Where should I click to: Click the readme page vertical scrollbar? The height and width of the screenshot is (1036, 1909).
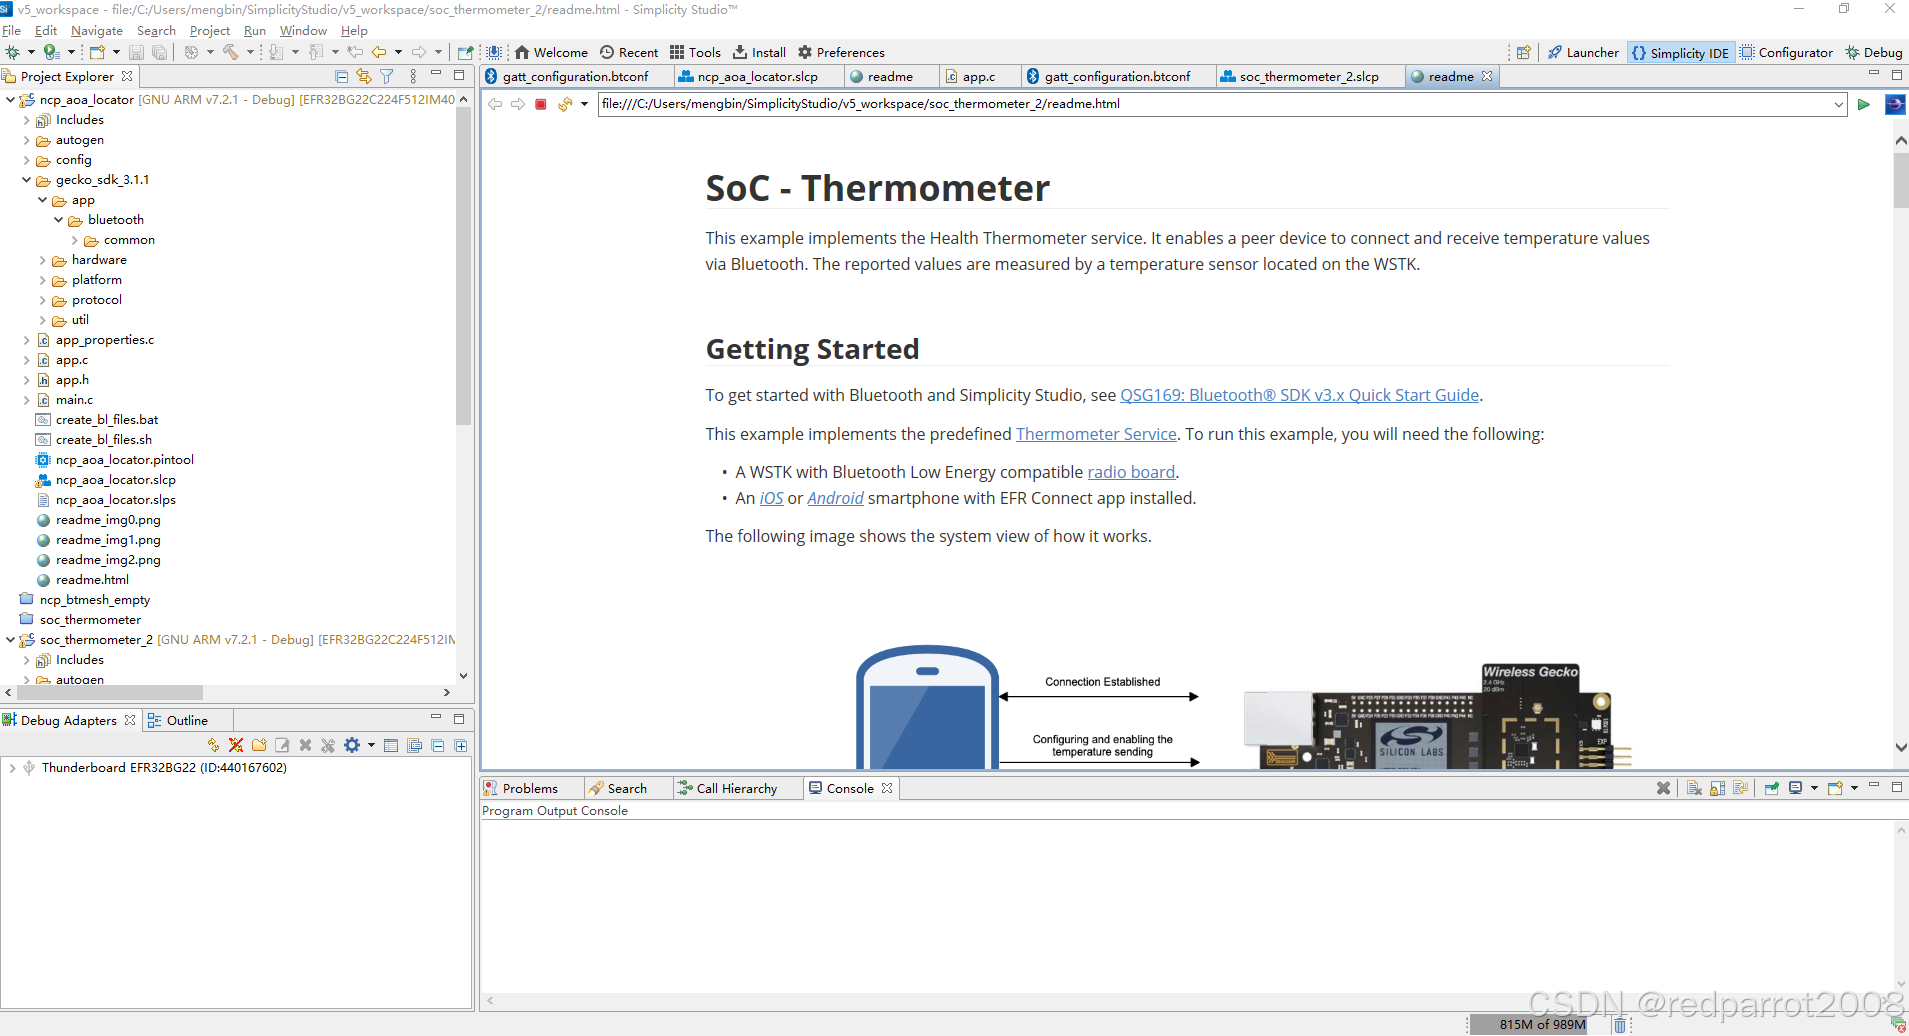pyautogui.click(x=1900, y=180)
